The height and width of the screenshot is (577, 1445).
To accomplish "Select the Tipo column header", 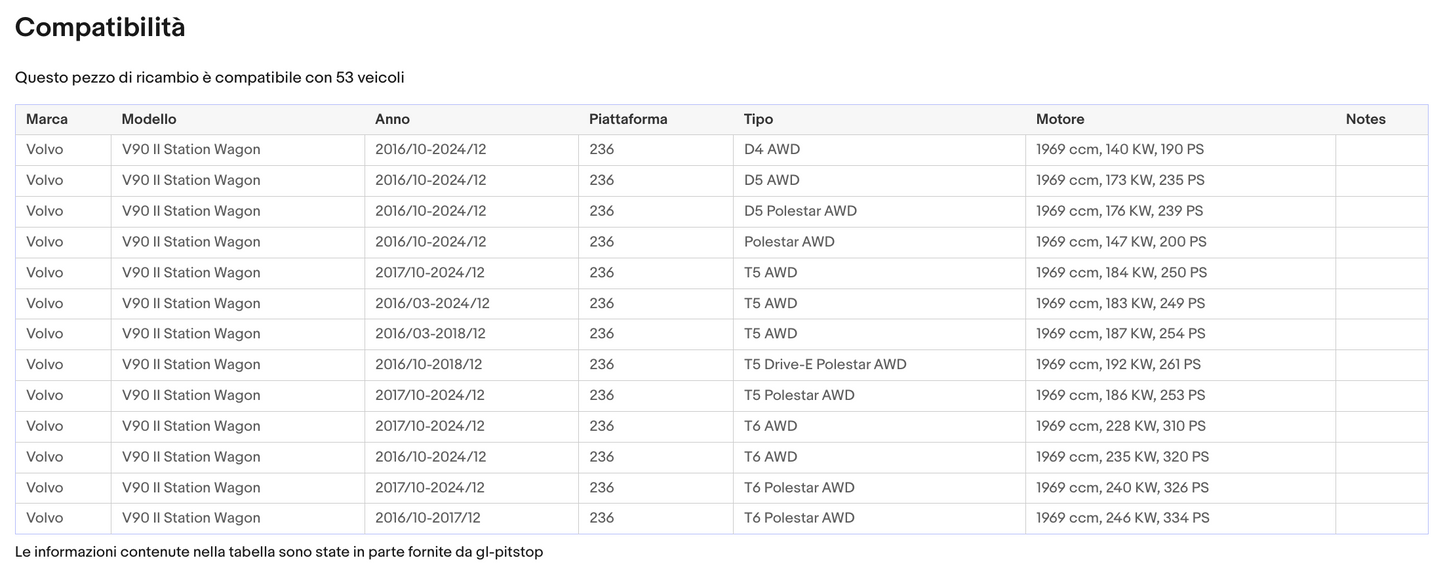I will coord(758,119).
